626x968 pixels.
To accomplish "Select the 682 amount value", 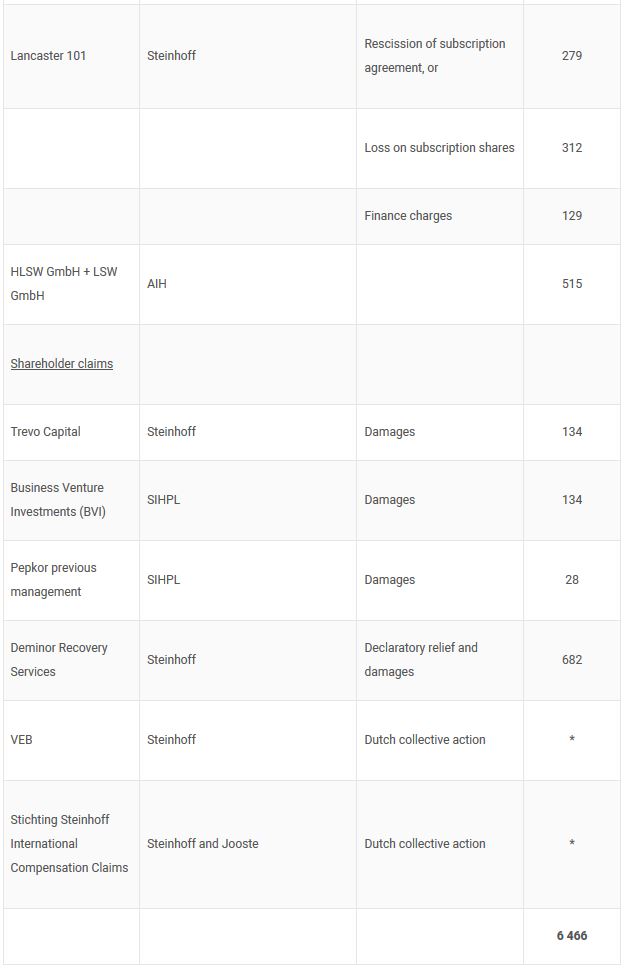I will click(x=572, y=660).
